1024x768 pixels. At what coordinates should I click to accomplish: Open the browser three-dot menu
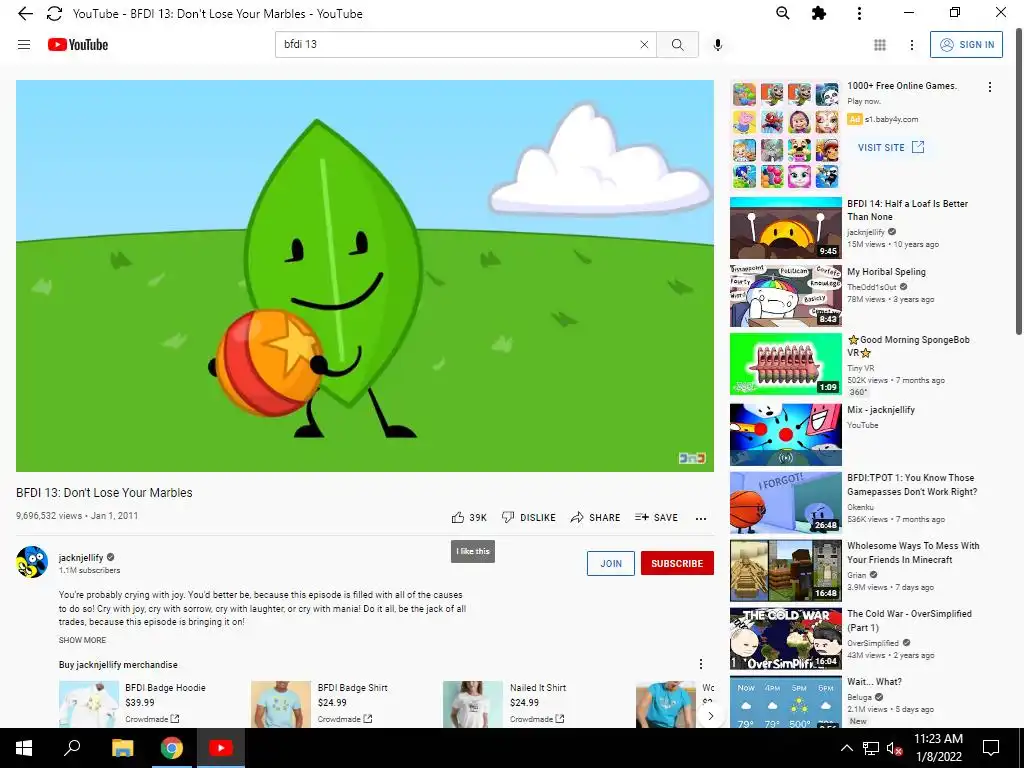859,13
